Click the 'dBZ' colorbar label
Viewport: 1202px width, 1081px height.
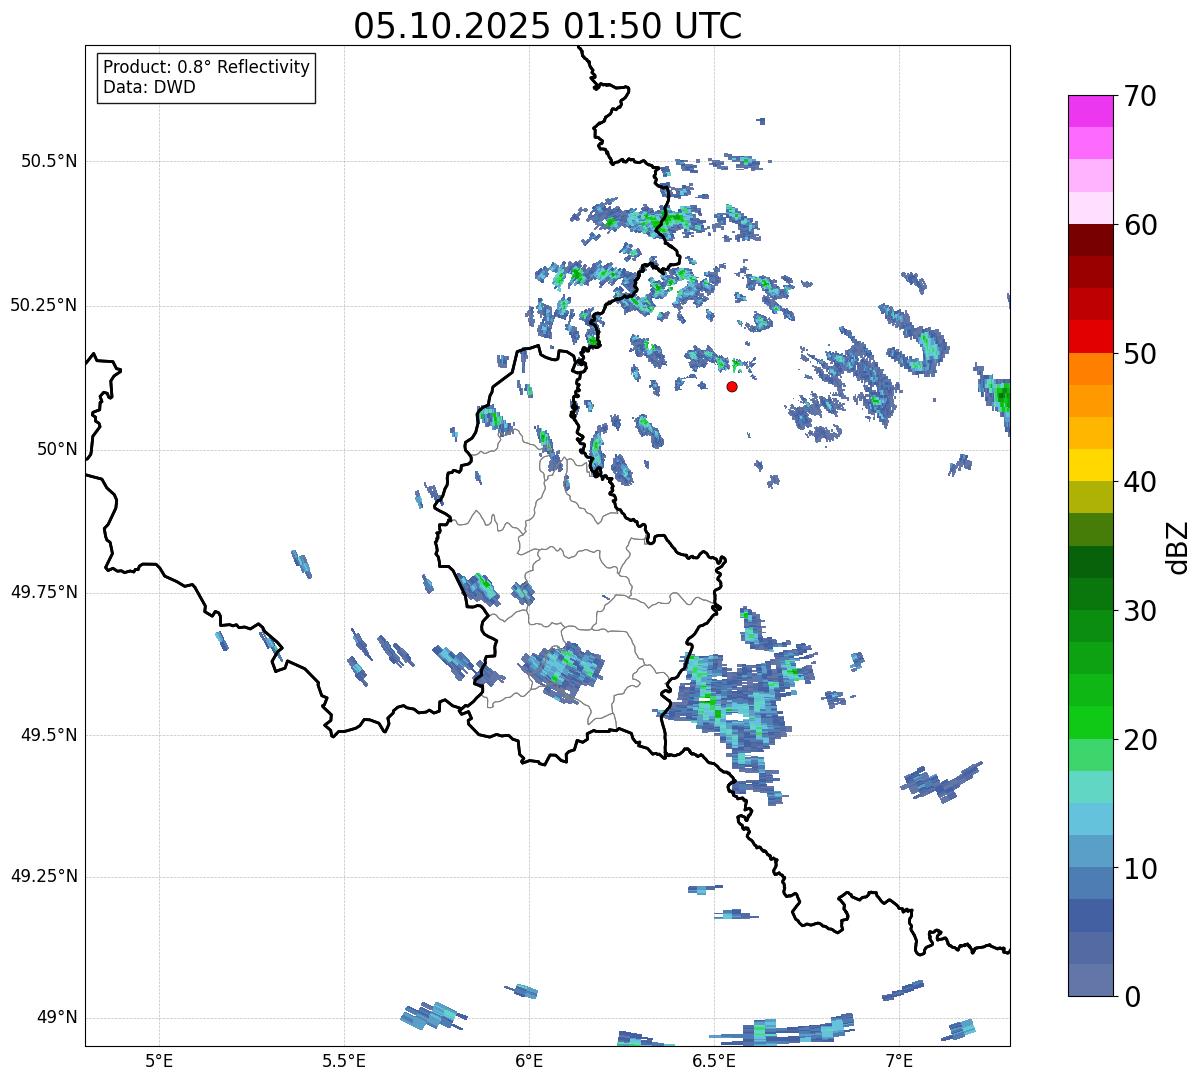tap(1177, 546)
